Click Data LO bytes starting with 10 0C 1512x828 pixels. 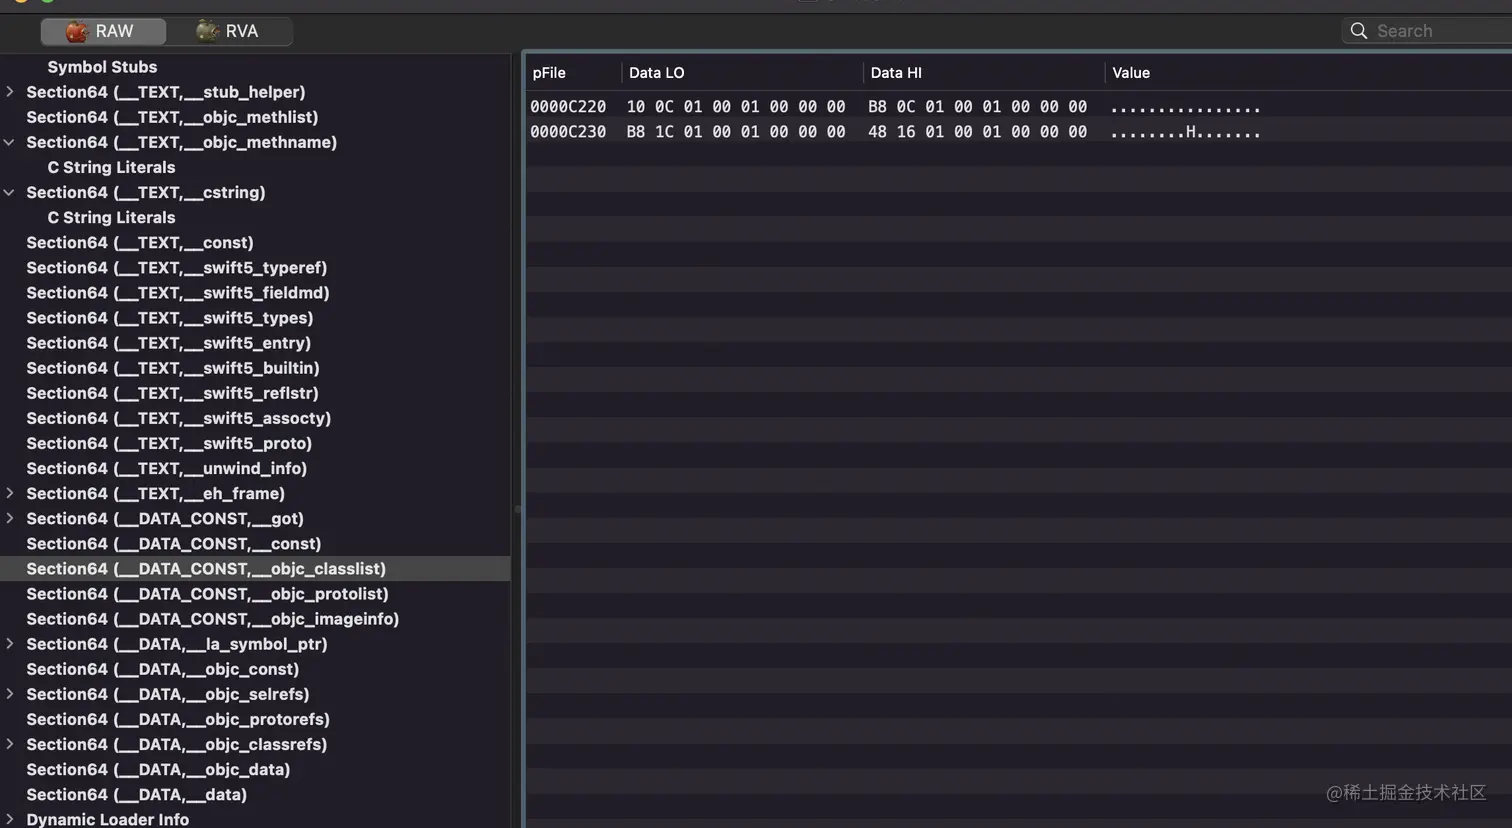coord(736,107)
